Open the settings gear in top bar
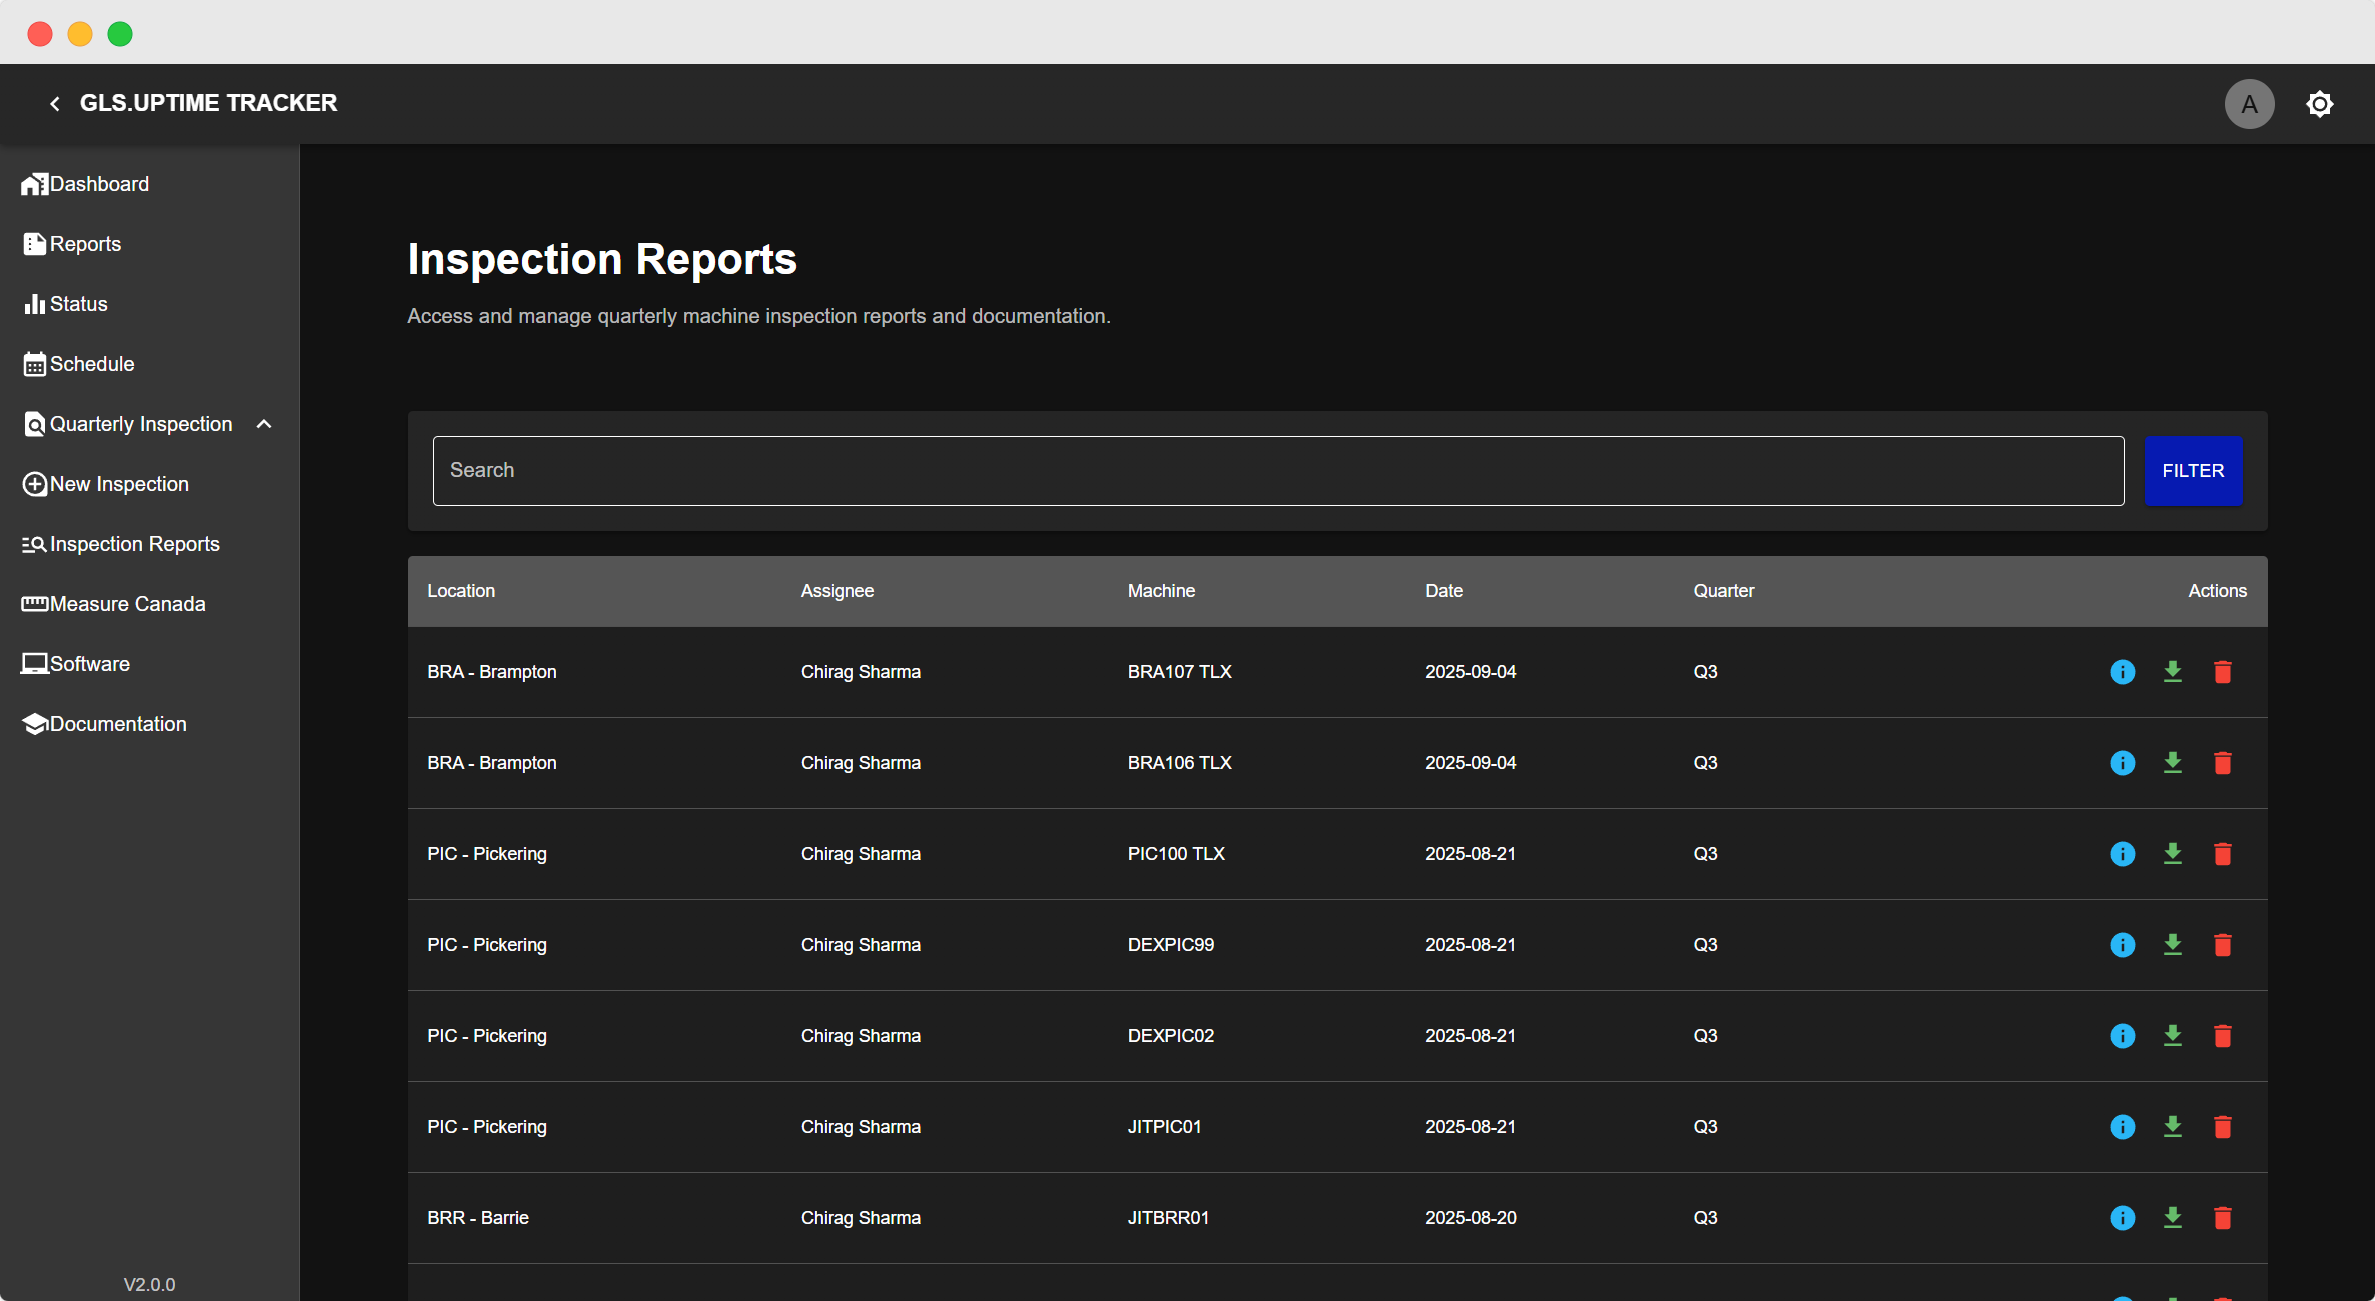The image size is (2375, 1301). click(x=2320, y=103)
